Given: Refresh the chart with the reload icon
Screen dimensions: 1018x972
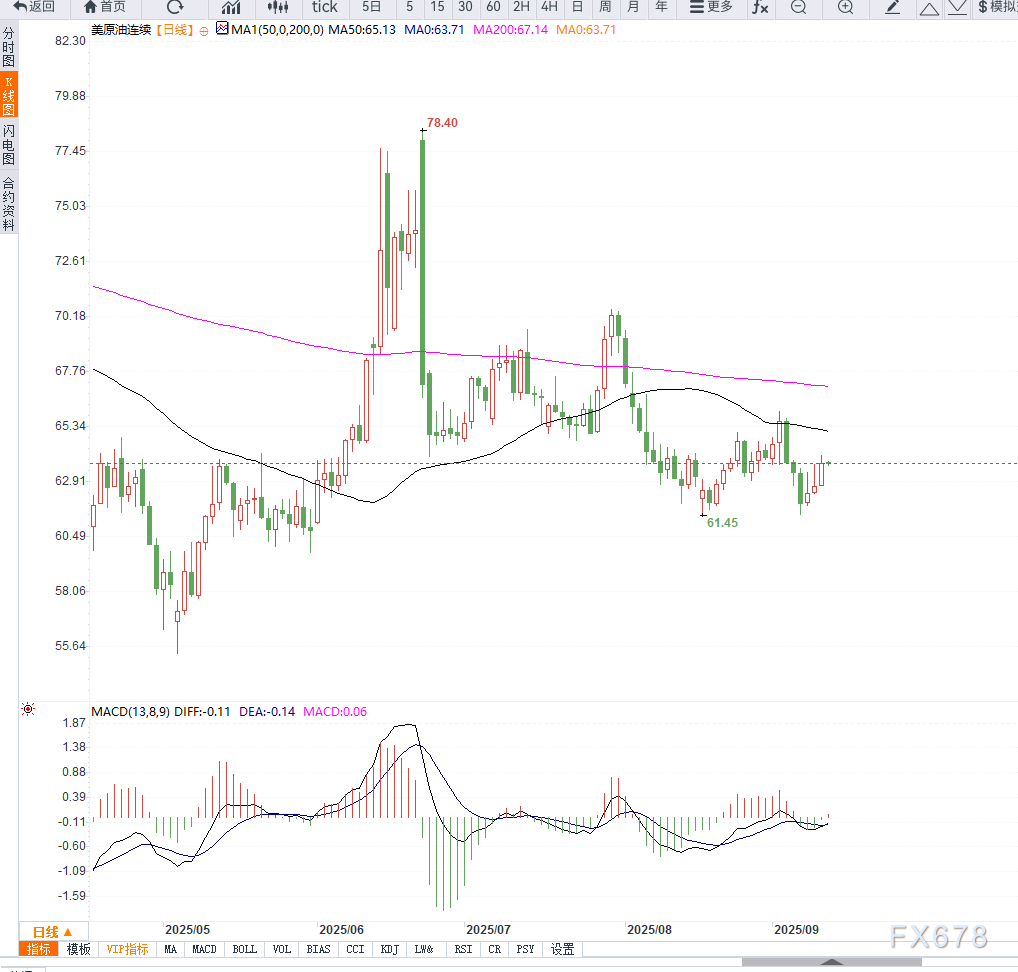Looking at the screenshot, I should (175, 7).
